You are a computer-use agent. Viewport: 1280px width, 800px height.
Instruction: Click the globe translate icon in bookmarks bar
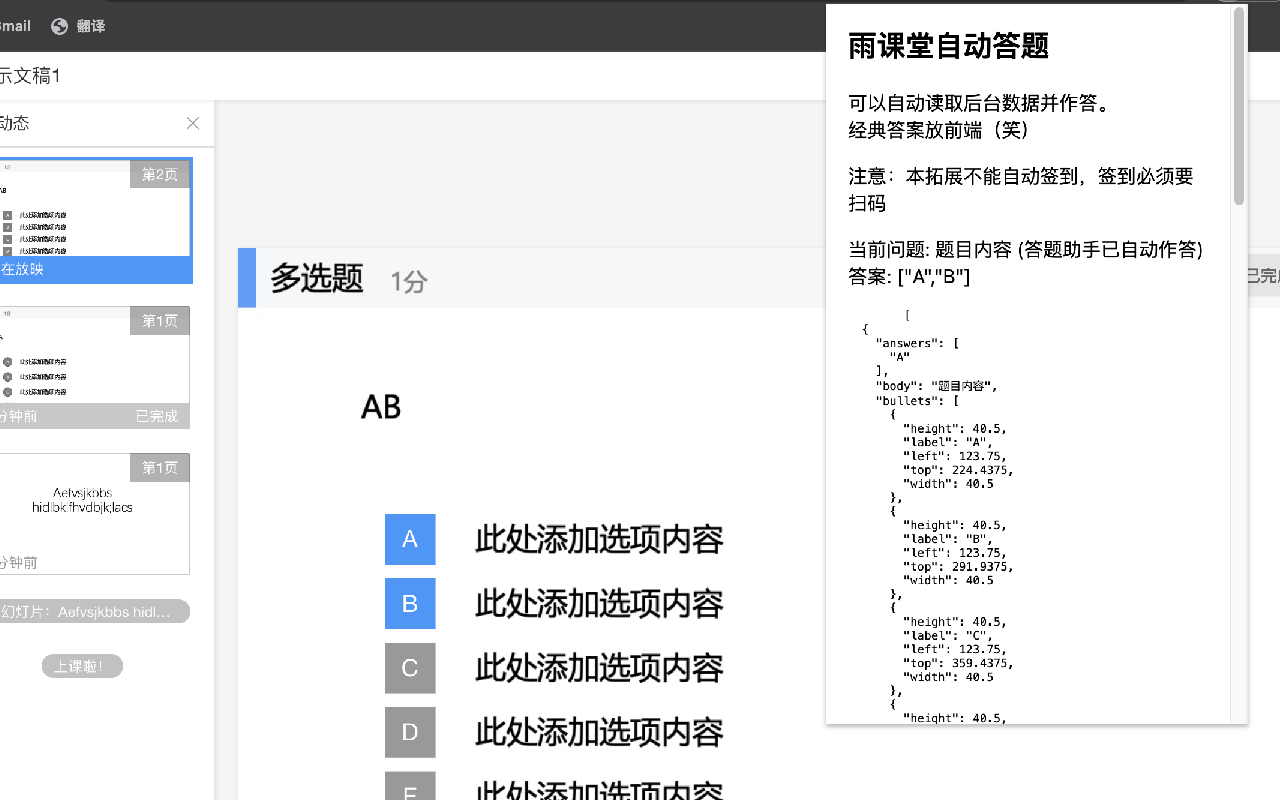coord(60,26)
